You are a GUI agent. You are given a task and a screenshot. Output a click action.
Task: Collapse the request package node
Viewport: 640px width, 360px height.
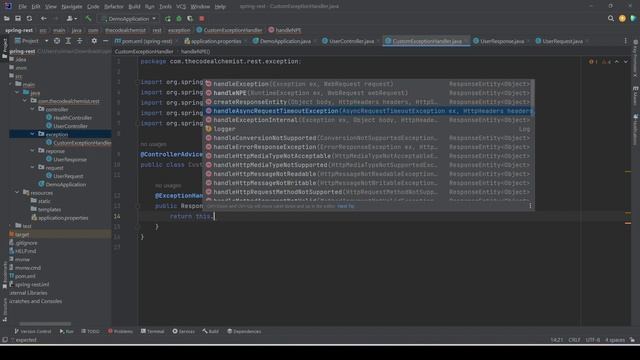click(32, 168)
